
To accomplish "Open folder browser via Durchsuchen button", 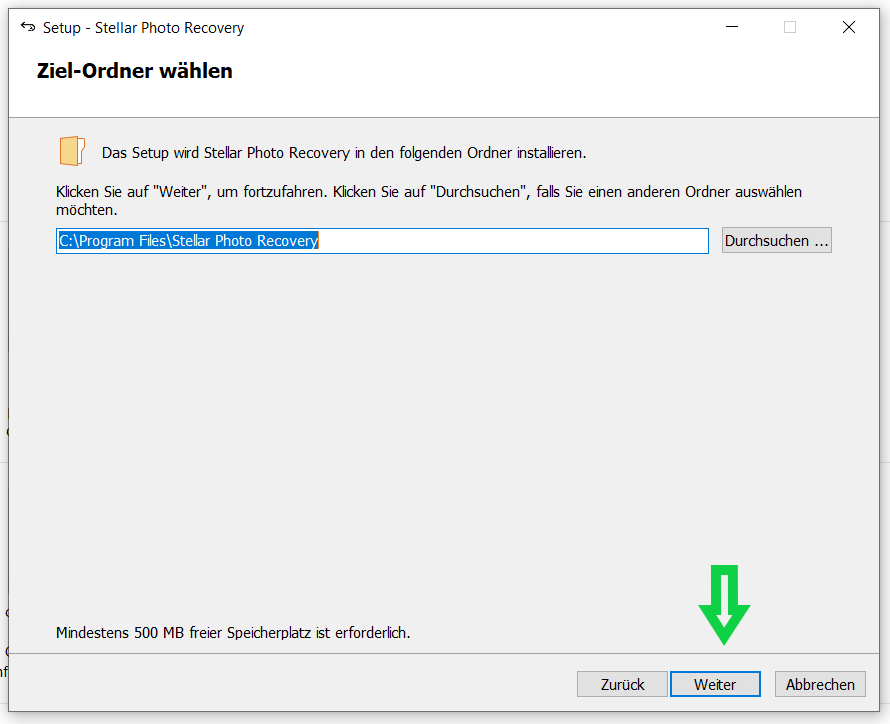I will coord(776,241).
